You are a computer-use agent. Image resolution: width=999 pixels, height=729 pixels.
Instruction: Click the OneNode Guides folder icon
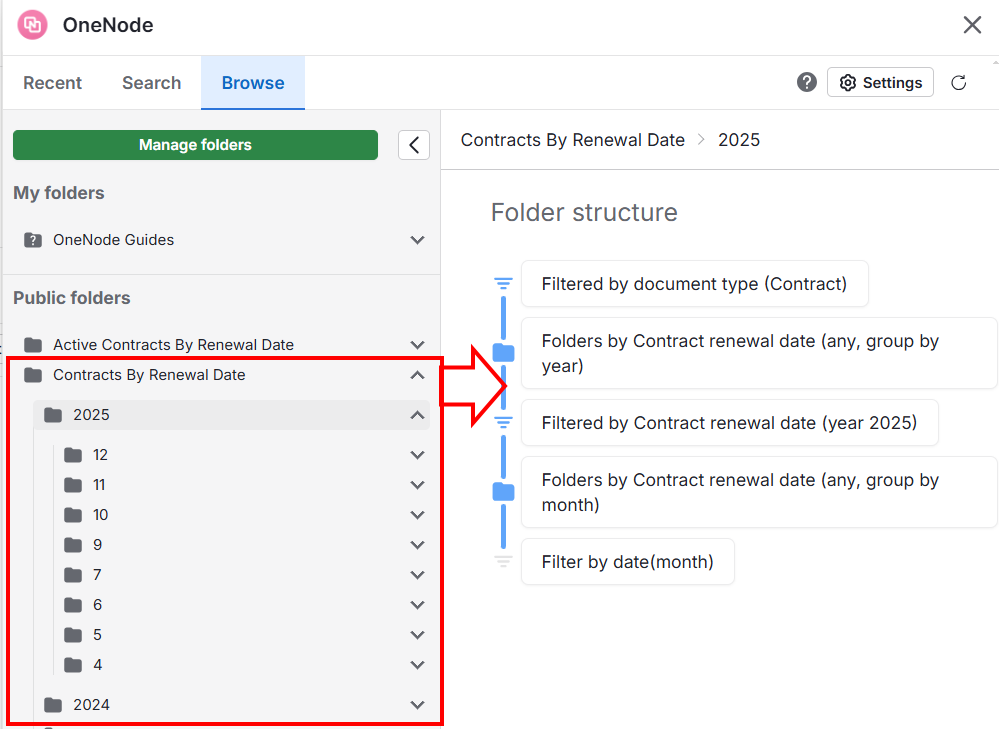pyautogui.click(x=33, y=240)
